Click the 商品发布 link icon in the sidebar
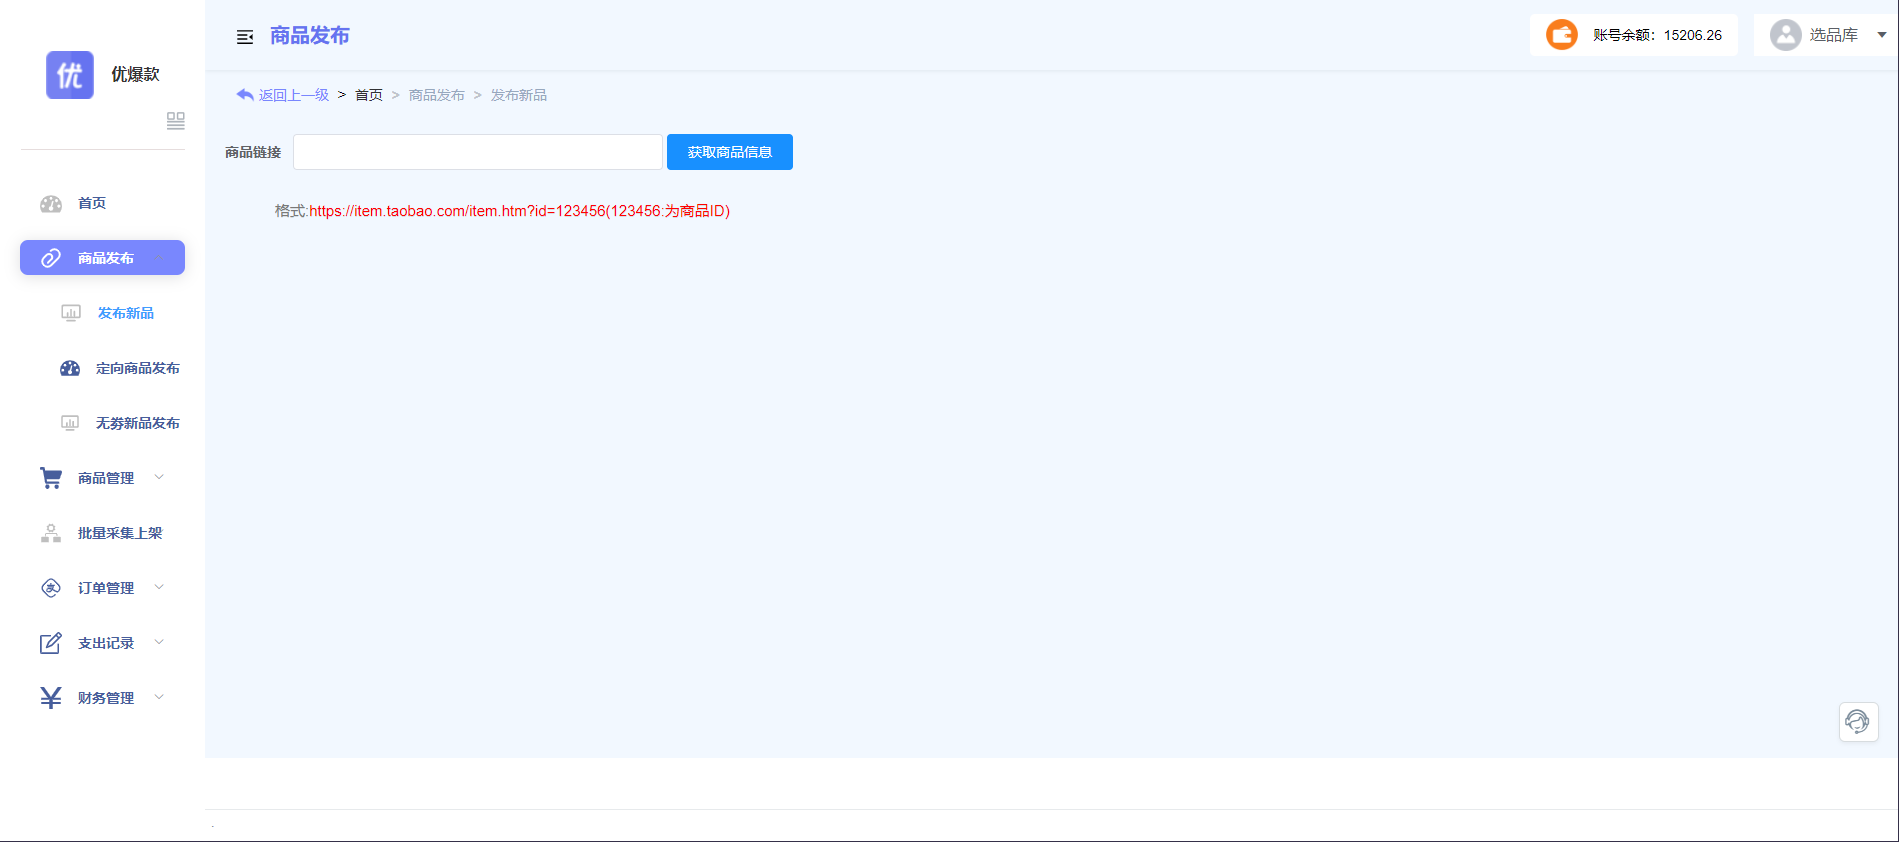Viewport: 1899px width, 842px height. click(51, 258)
